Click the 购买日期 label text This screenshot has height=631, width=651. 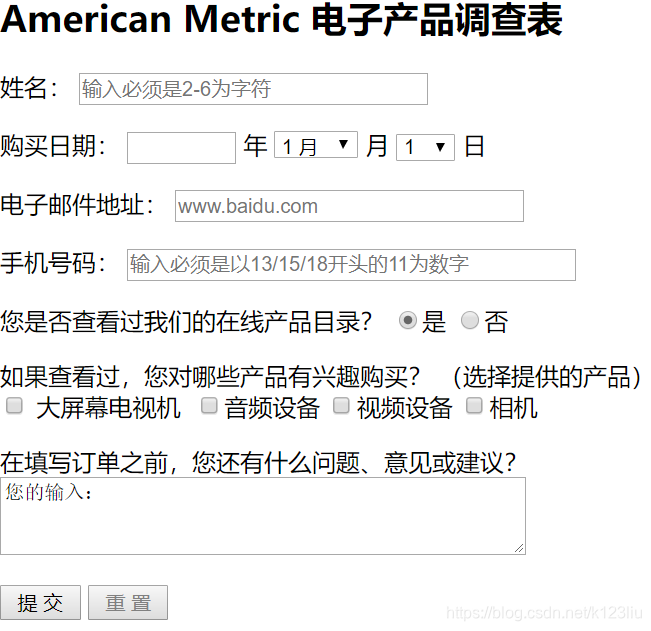[x=53, y=146]
